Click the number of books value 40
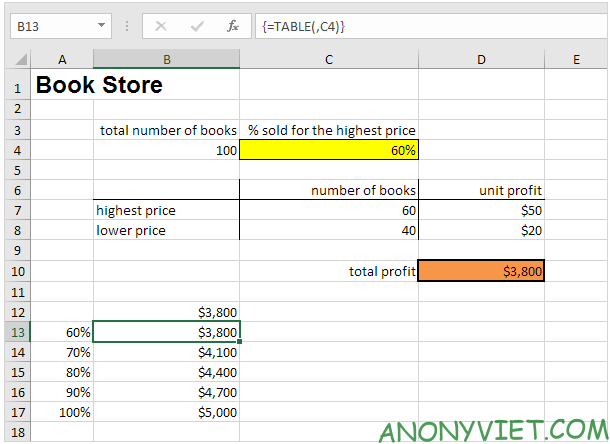 (328, 231)
